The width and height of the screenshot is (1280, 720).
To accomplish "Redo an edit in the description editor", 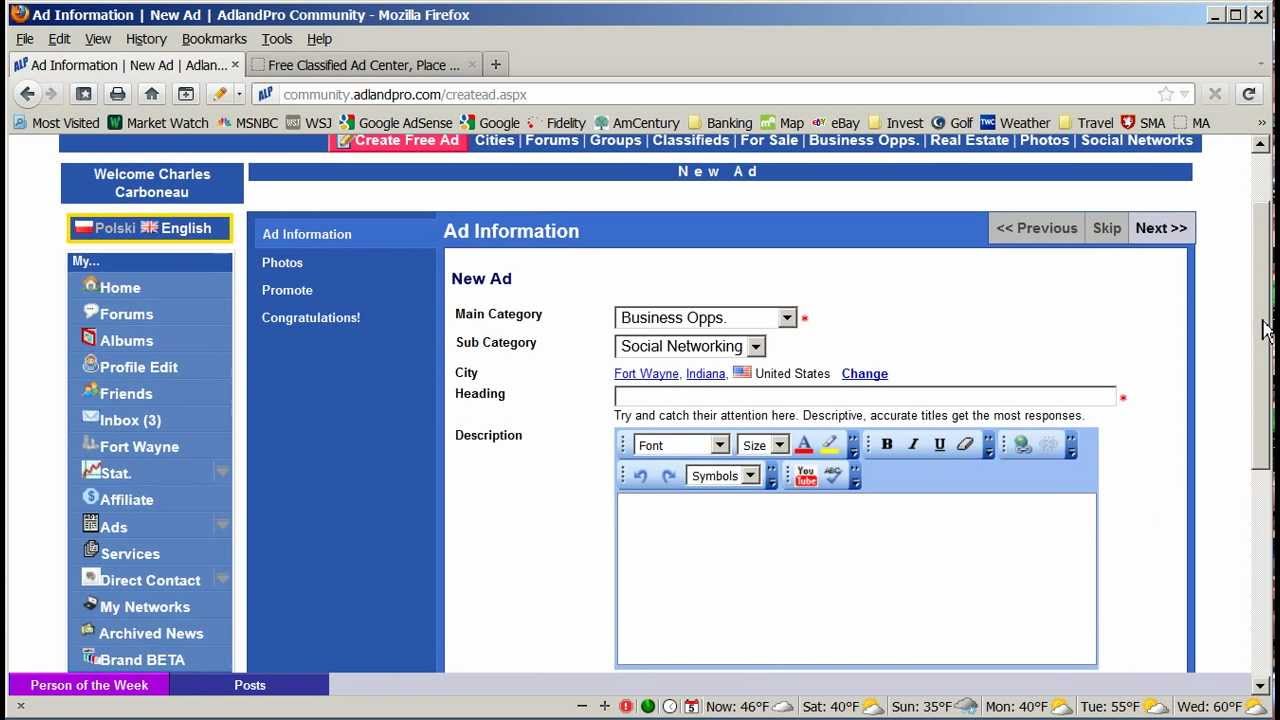I will (667, 475).
